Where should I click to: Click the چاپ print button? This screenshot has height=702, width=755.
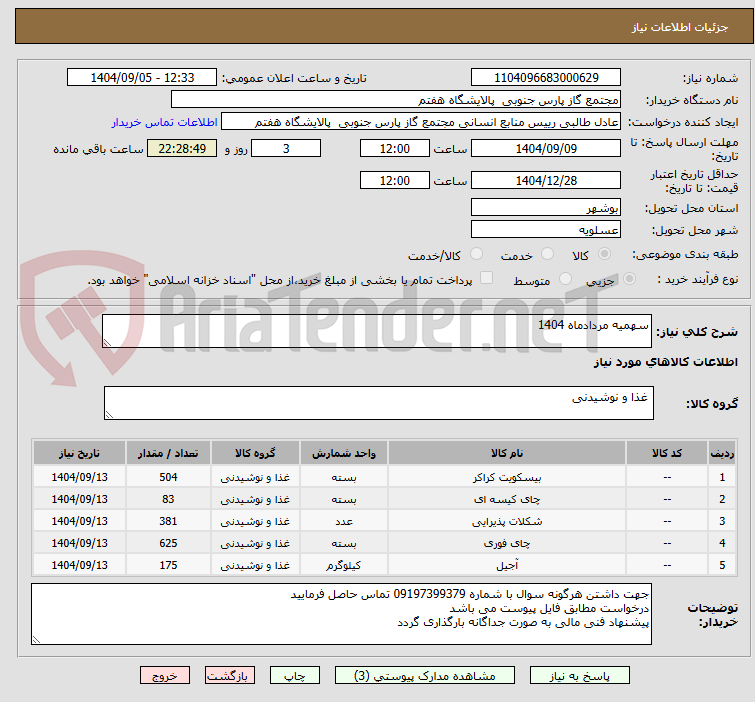click(x=294, y=676)
